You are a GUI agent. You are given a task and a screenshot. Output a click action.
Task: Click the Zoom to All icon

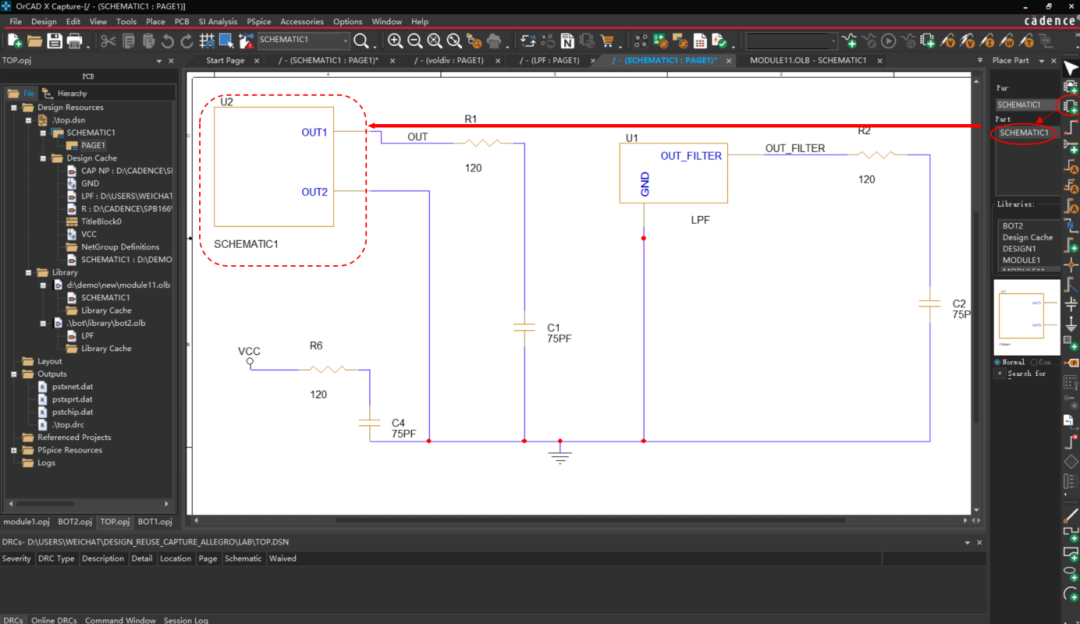point(433,41)
